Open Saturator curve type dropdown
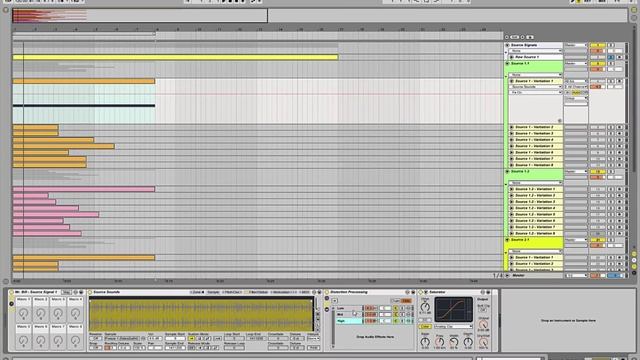Screen dimensions: 640x360 tap(453, 327)
